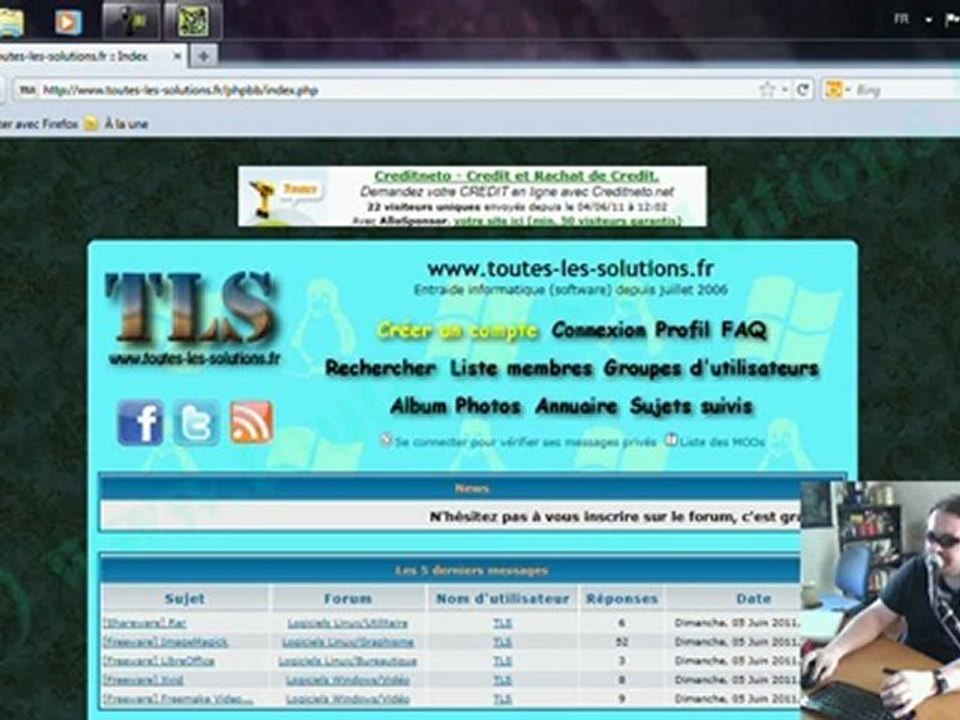
Task: Open the action center flag tray icon
Action: click(x=952, y=20)
